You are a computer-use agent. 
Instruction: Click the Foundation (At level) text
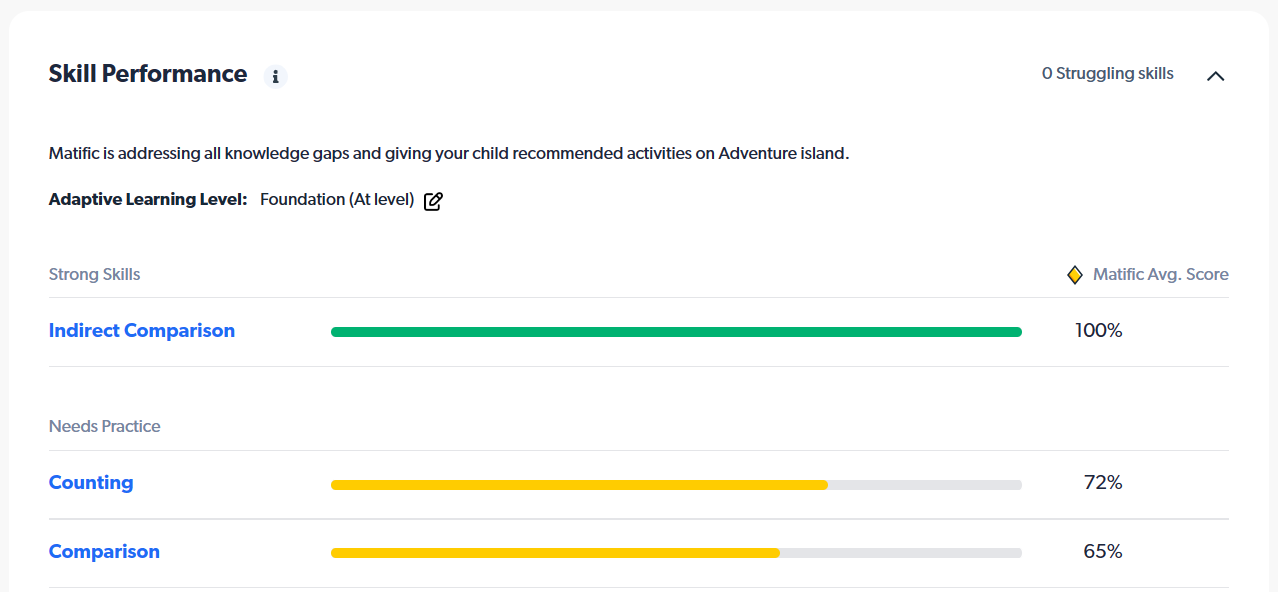click(x=337, y=200)
